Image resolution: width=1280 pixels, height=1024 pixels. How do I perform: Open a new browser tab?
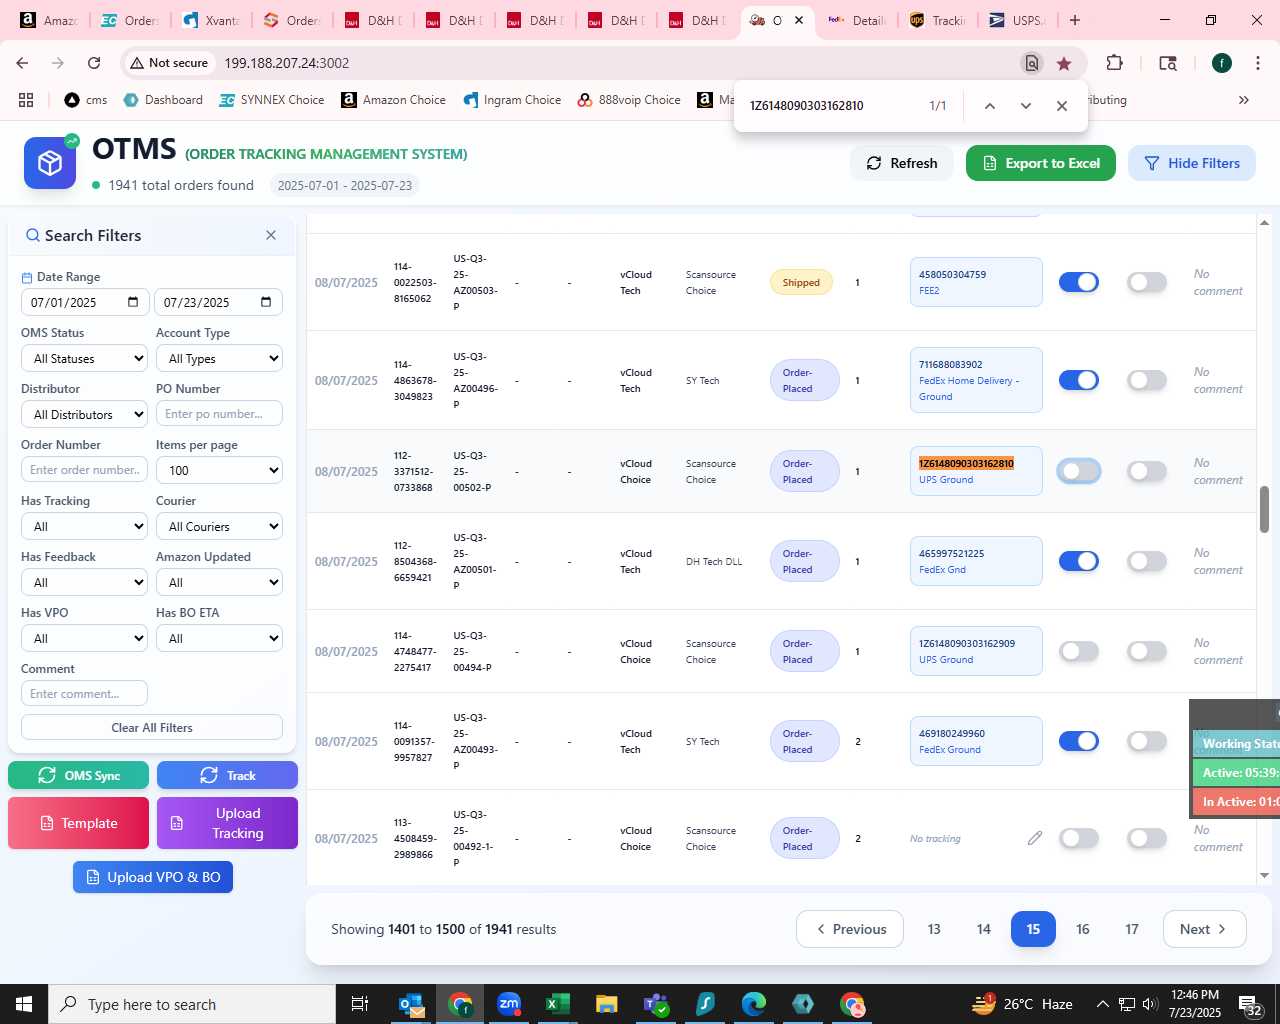point(1075,20)
